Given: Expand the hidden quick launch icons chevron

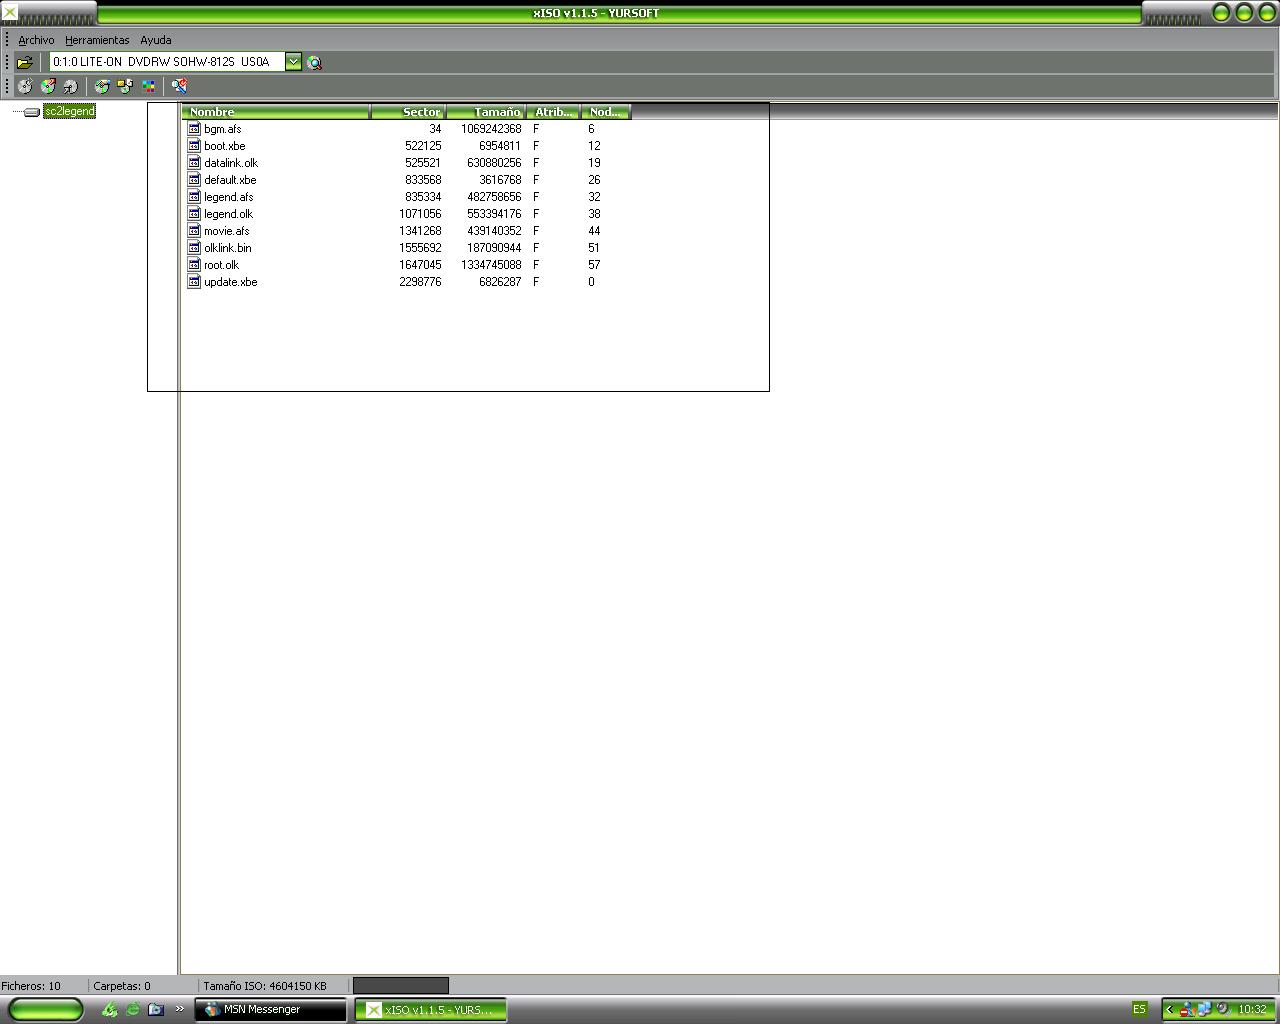Looking at the screenshot, I should [x=180, y=1008].
